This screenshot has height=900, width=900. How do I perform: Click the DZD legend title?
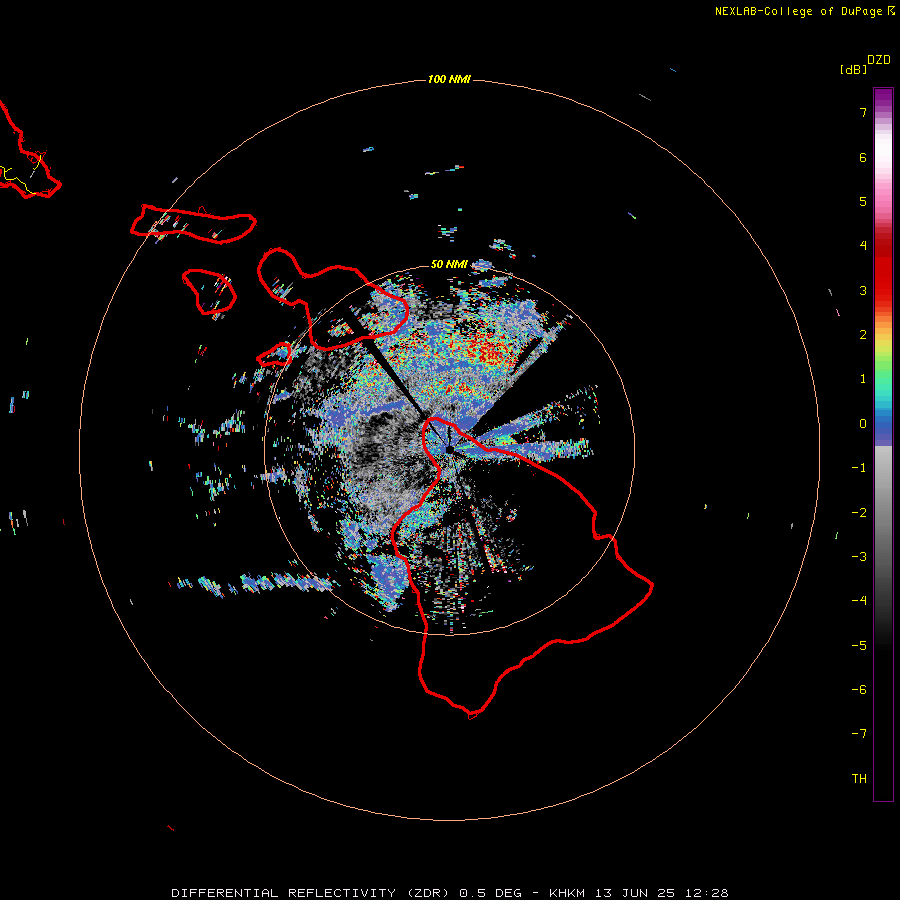tap(879, 60)
